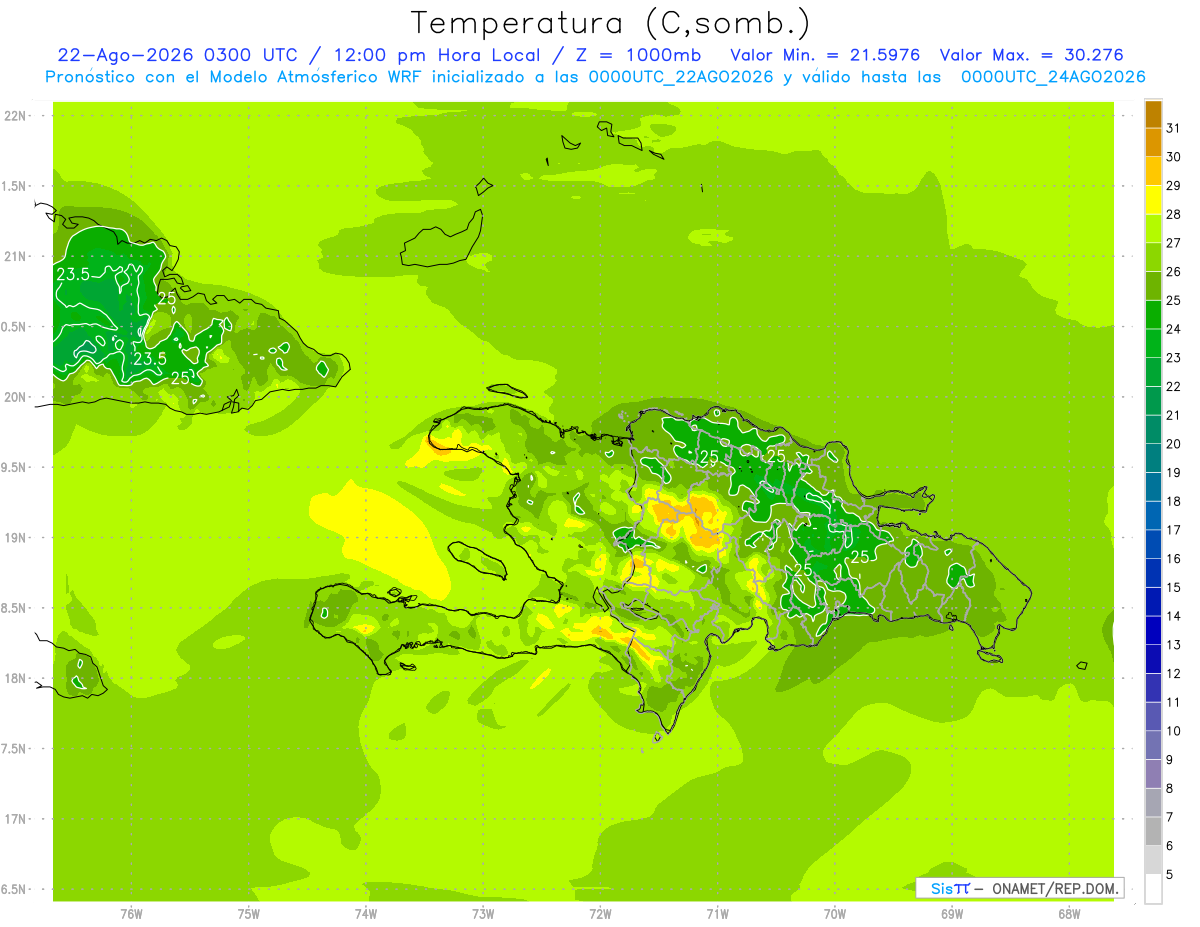Screen dimensions: 1200x927
Task: Click the legend value '14'
Action: [x=1173, y=616]
